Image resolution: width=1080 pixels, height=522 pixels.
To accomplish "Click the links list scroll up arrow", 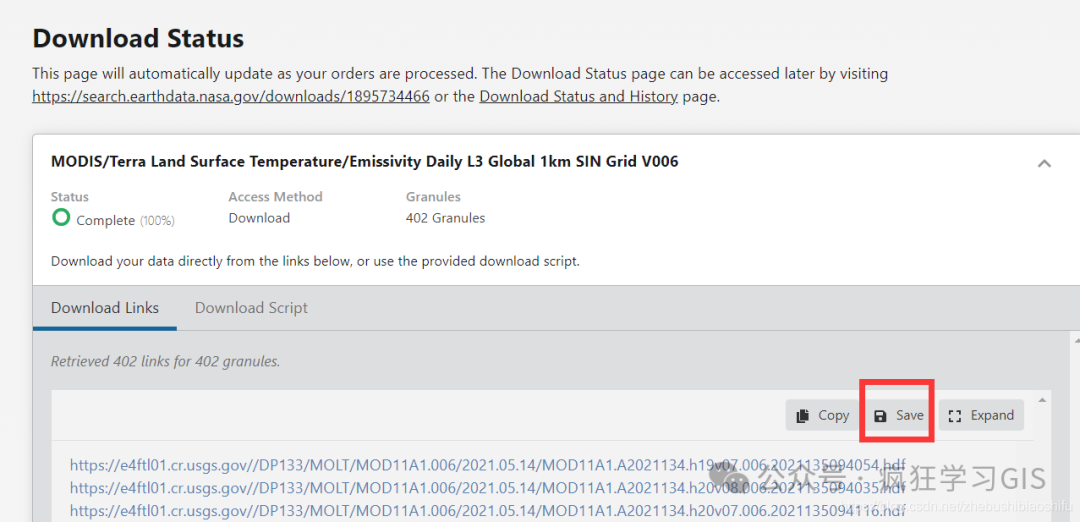I will coord(1042,400).
